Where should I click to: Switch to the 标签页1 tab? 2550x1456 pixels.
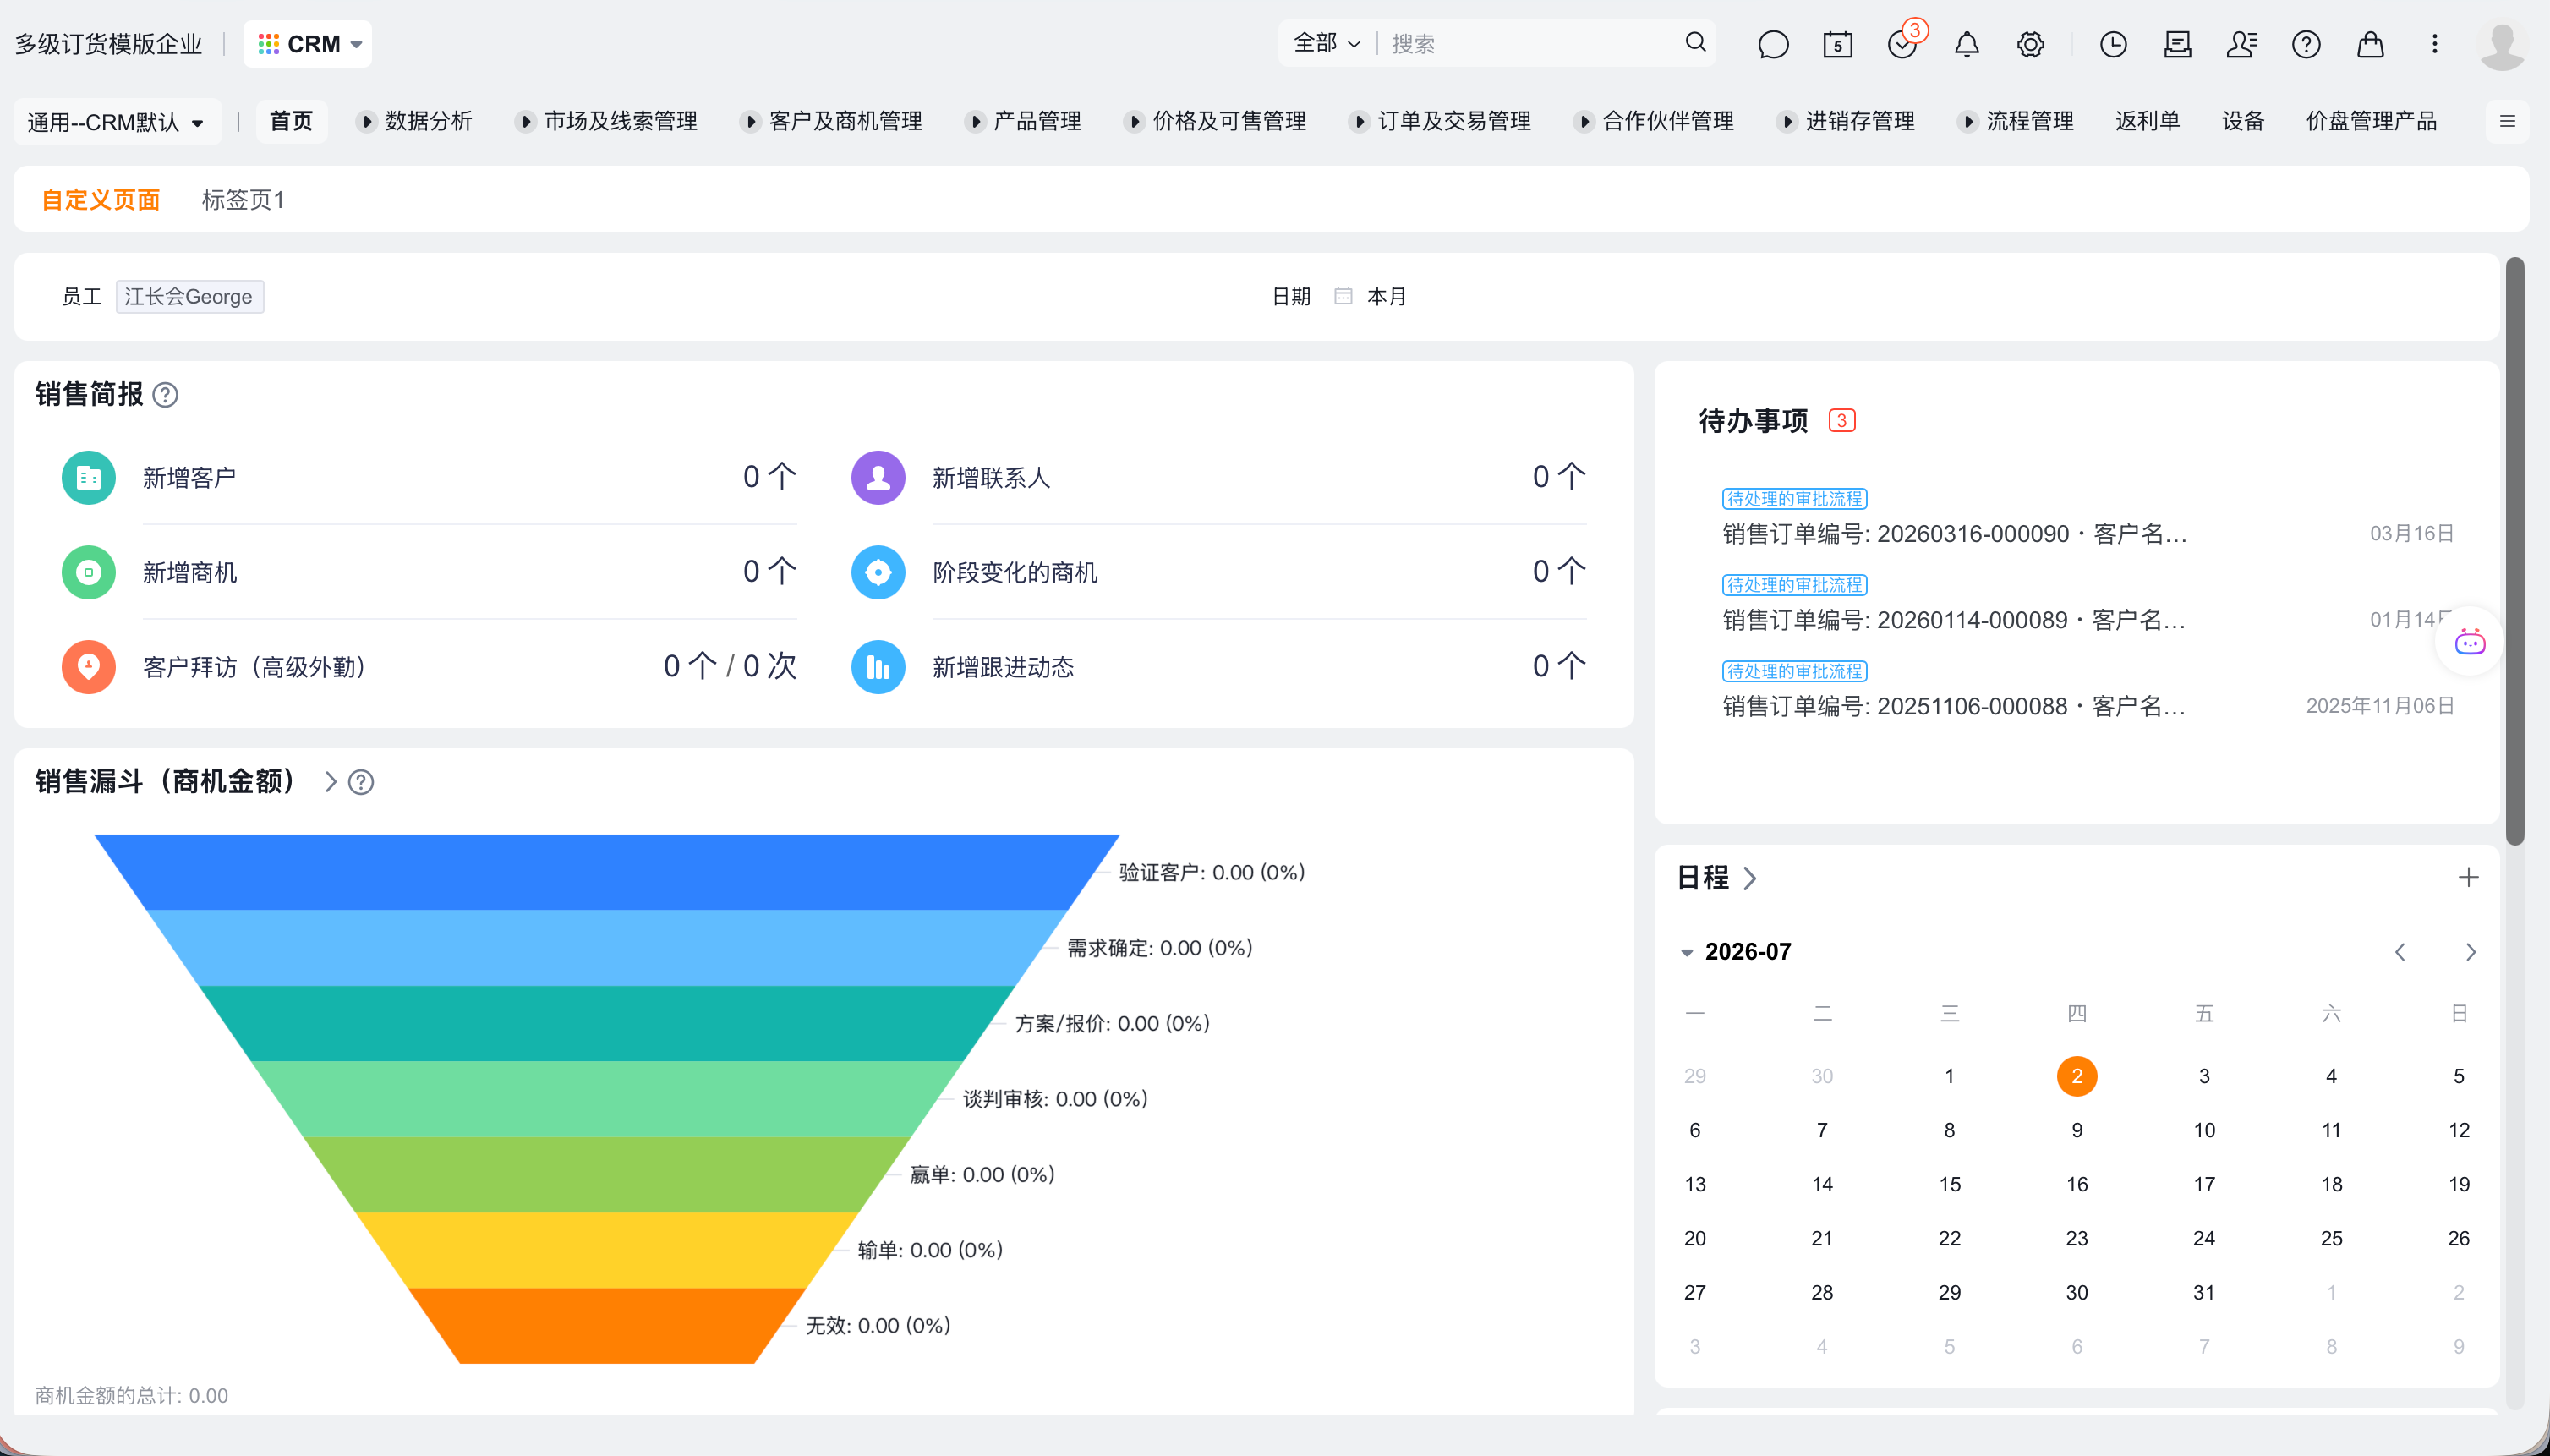(243, 199)
